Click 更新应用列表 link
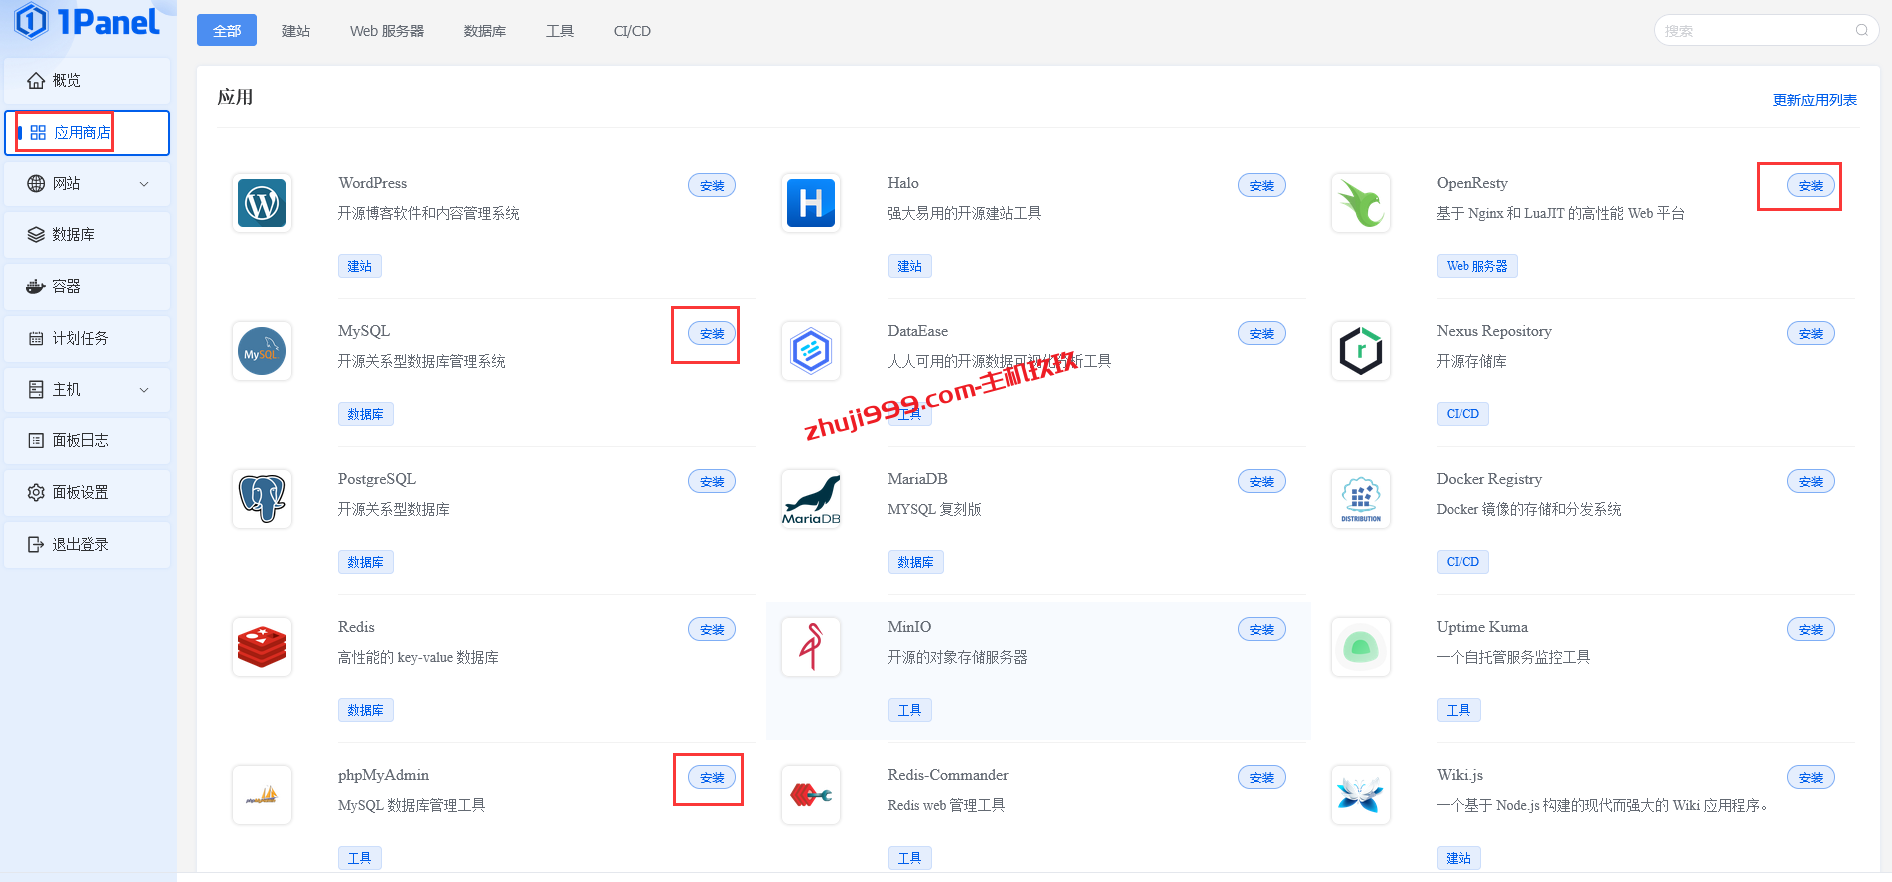The height and width of the screenshot is (882, 1892). (1815, 100)
